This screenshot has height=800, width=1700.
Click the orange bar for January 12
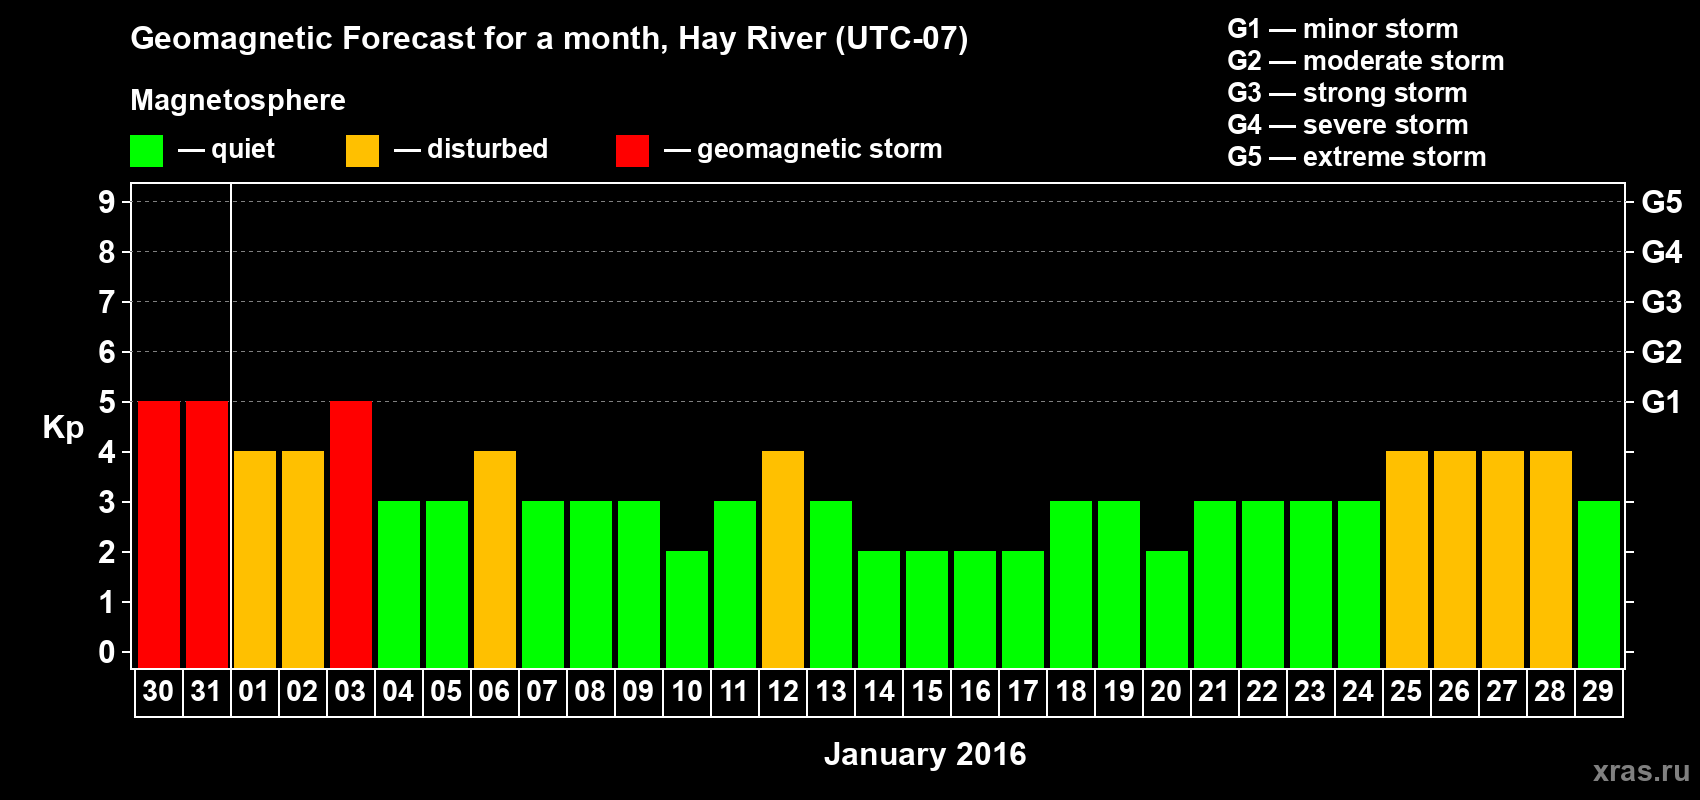click(783, 560)
